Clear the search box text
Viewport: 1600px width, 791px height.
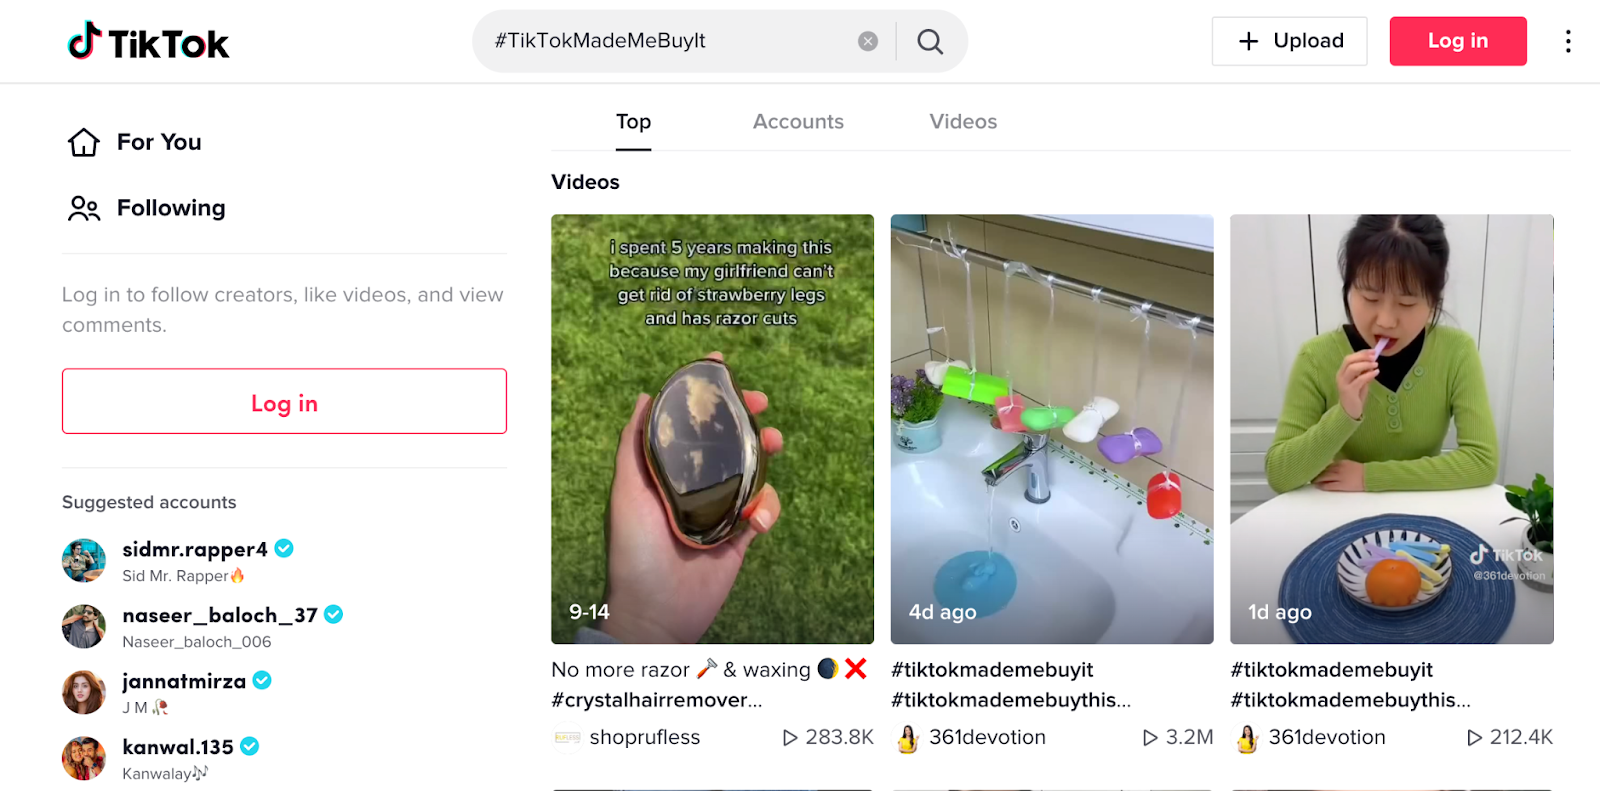(x=868, y=41)
